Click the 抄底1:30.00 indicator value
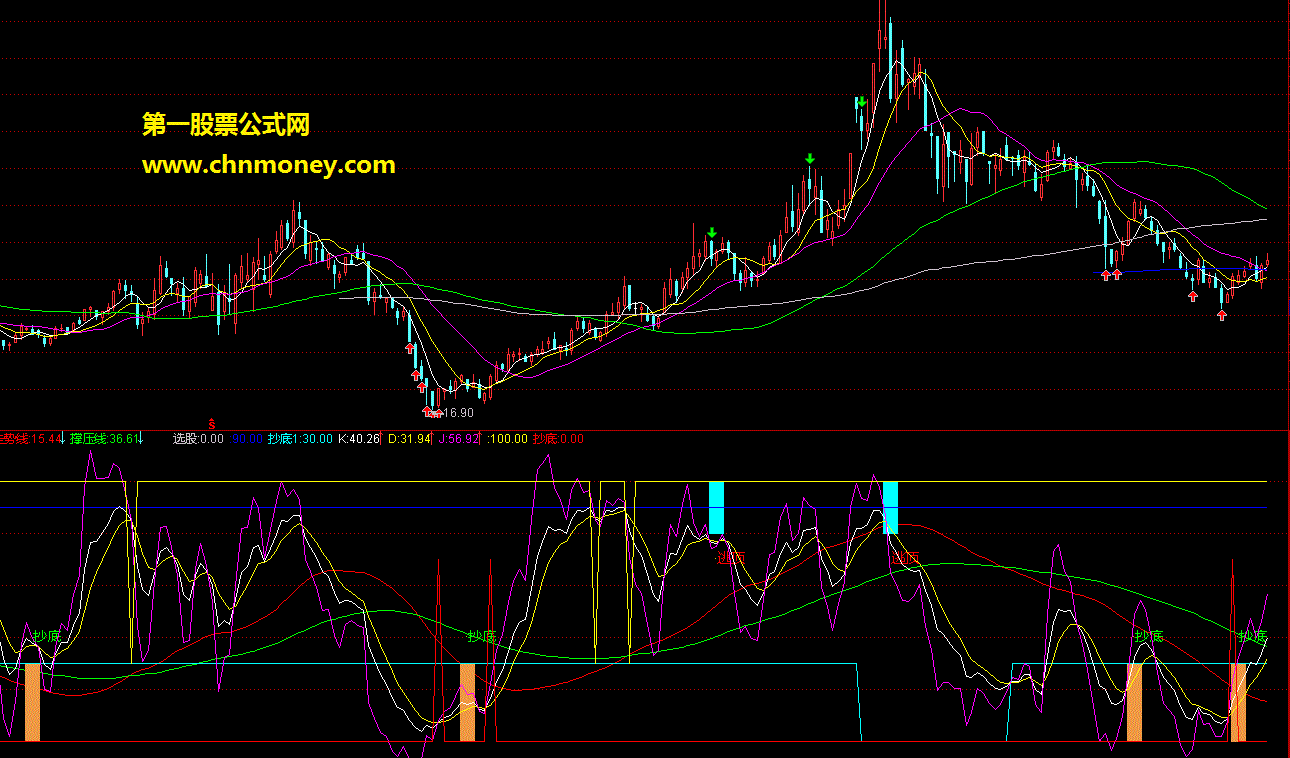Screen dimensions: 1290x758 pyautogui.click(x=300, y=438)
